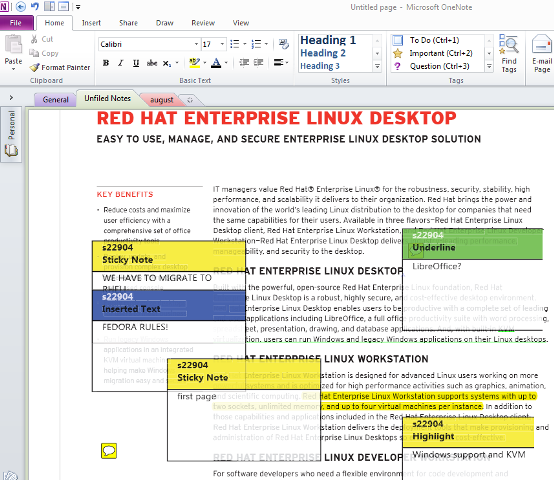
Task: Apply the text highlight color marker
Action: (x=194, y=63)
